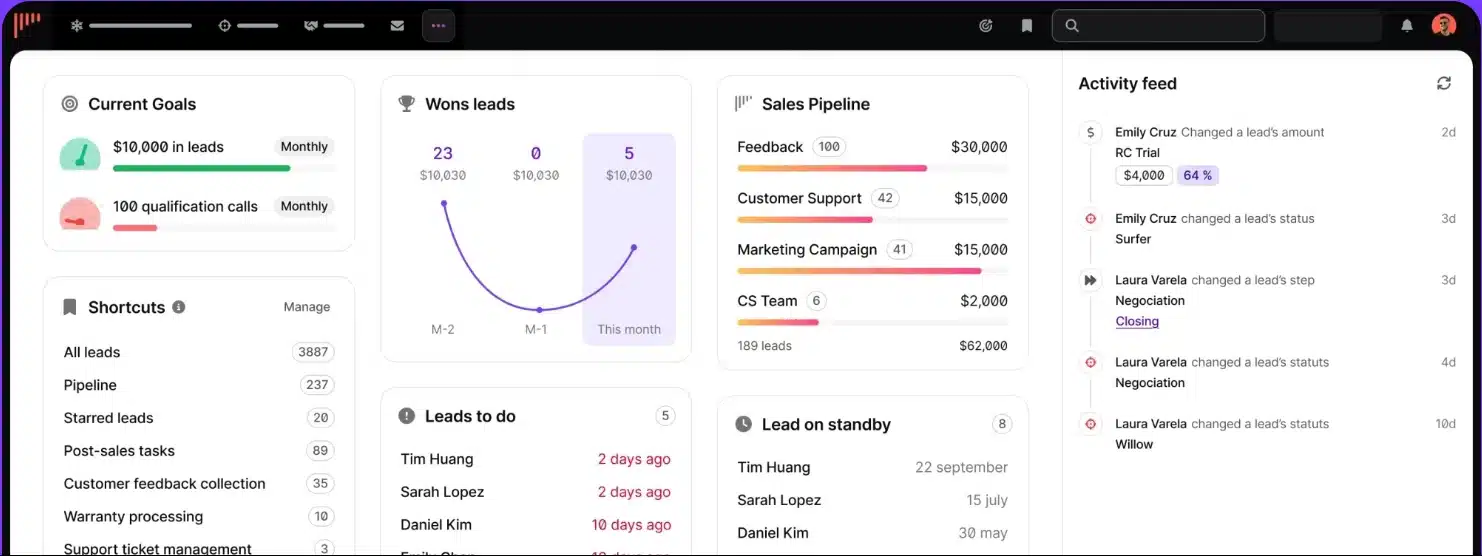
Task: Open the Warranty processing shortcut
Action: point(198,517)
